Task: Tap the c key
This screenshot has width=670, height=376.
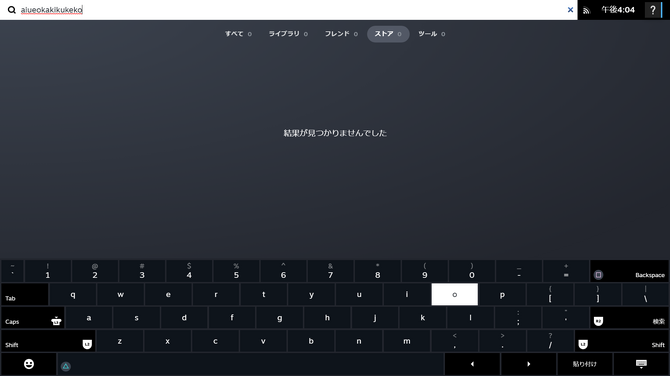Action: click(215, 341)
